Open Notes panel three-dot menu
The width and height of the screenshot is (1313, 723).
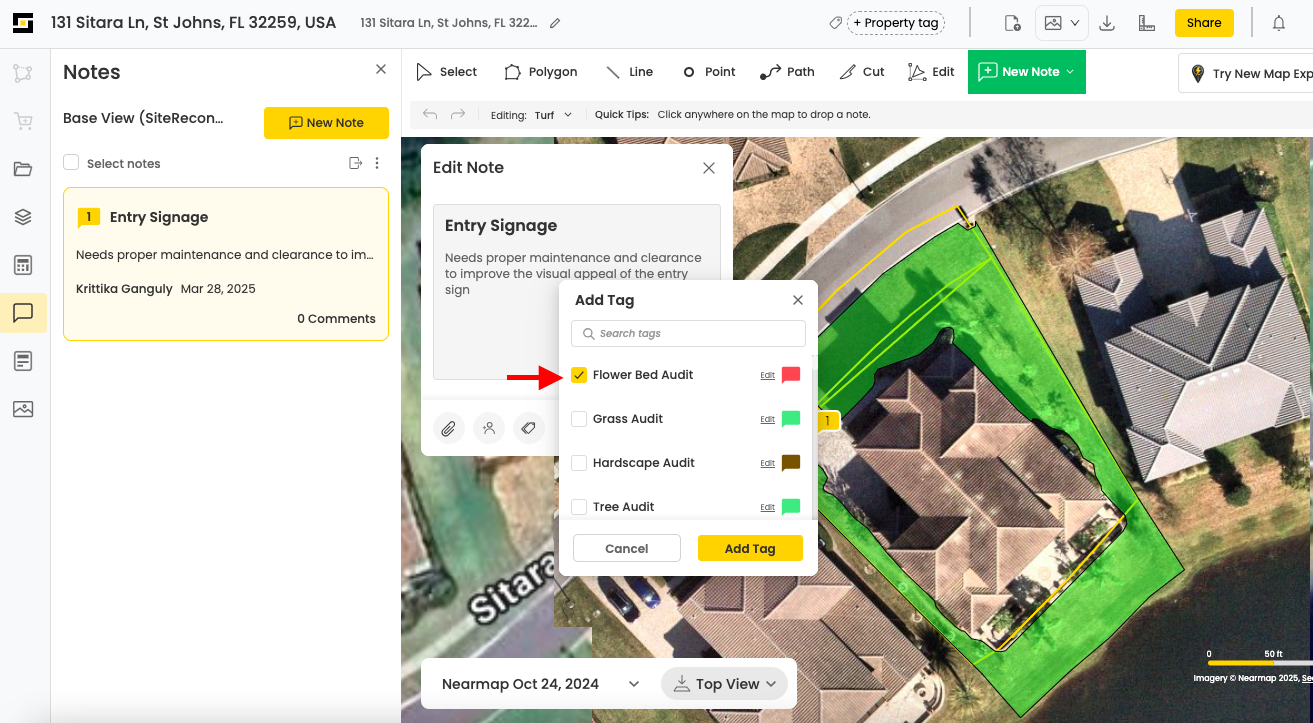coord(377,163)
